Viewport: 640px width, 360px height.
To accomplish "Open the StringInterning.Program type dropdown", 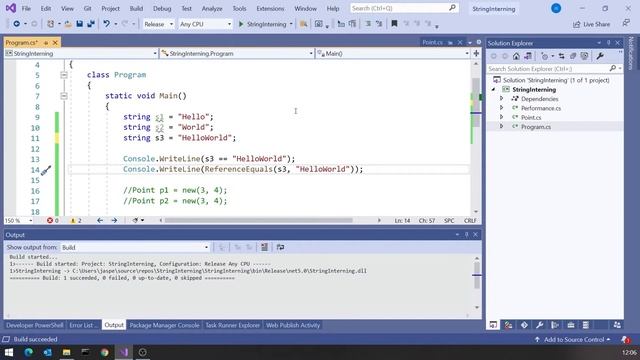I will (x=237, y=53).
